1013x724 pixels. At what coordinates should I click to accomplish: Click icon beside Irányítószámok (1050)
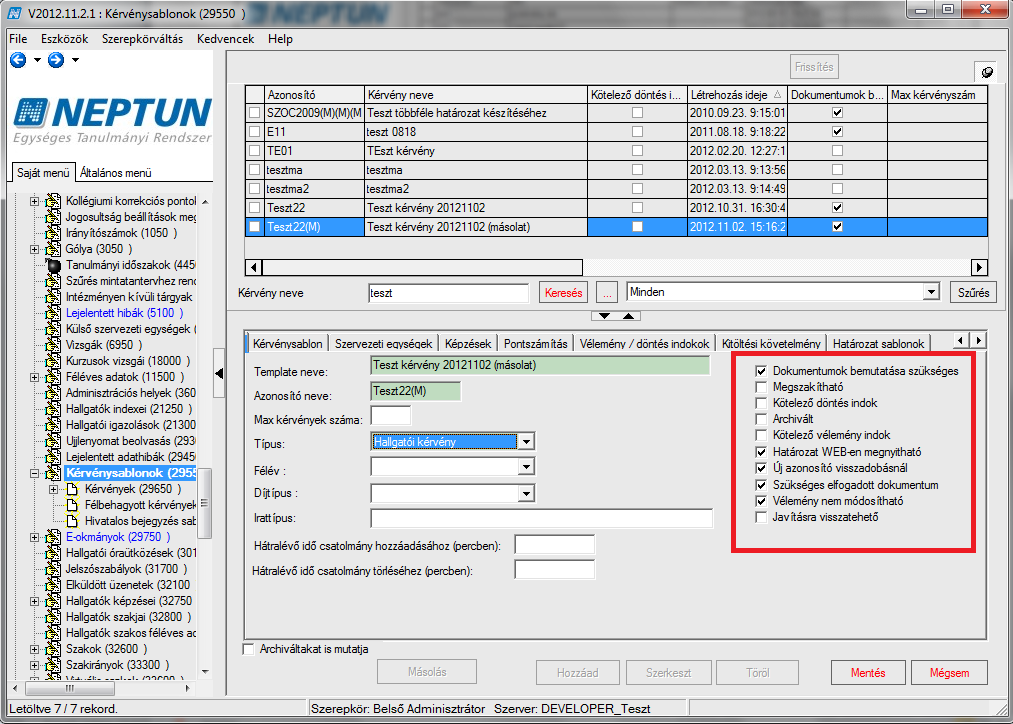coord(54,233)
